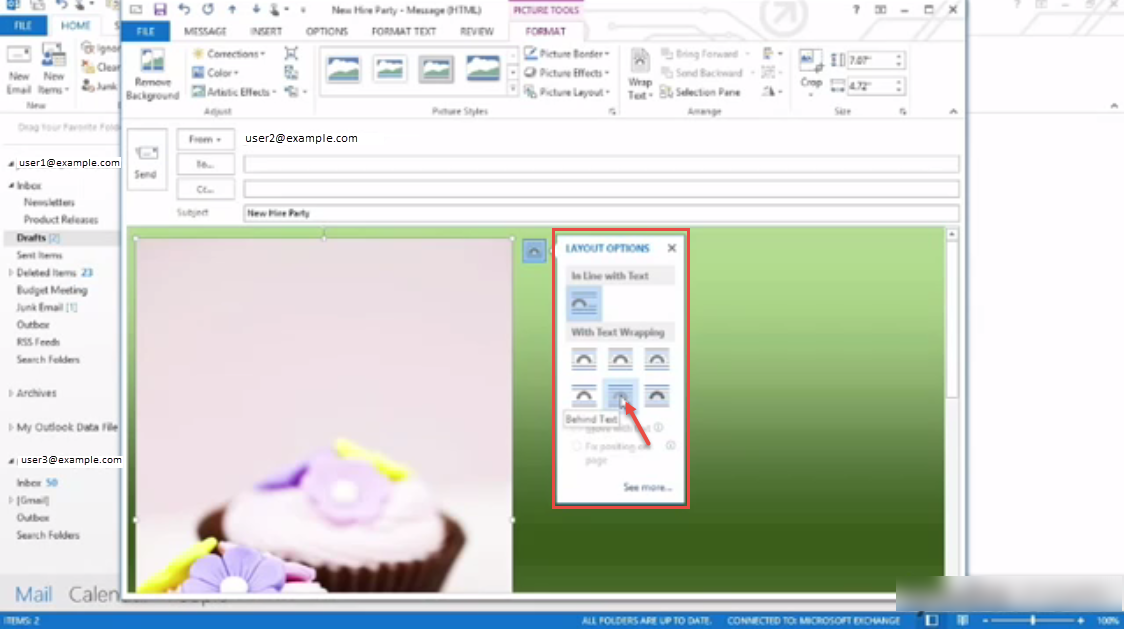
Task: Click the Cc... button
Action: click(x=205, y=189)
